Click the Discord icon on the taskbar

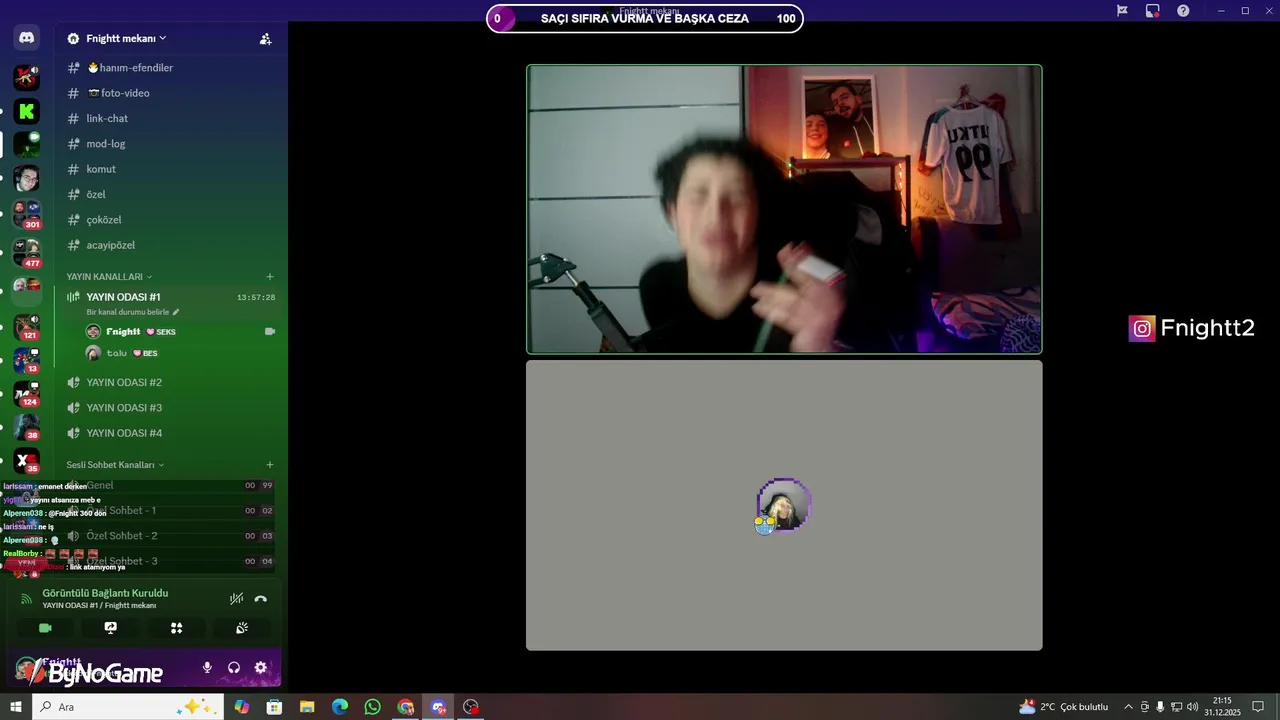(x=438, y=707)
